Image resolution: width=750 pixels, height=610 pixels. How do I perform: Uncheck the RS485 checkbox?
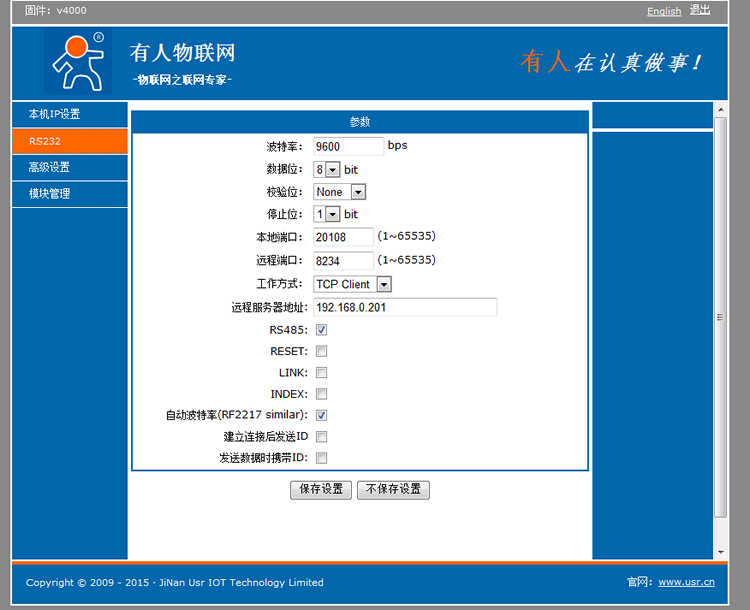321,329
